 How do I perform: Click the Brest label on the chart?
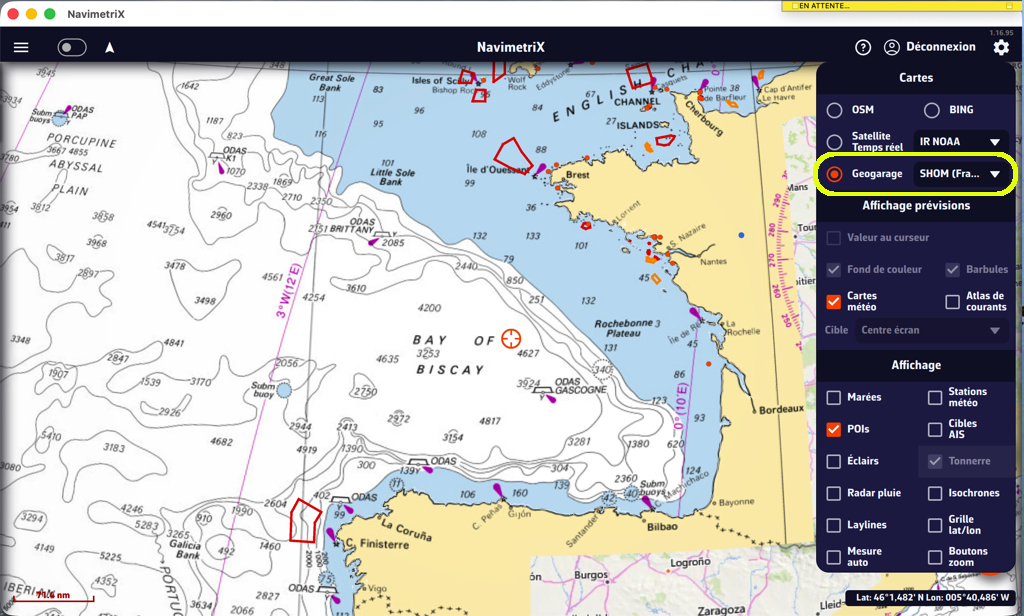coord(577,175)
